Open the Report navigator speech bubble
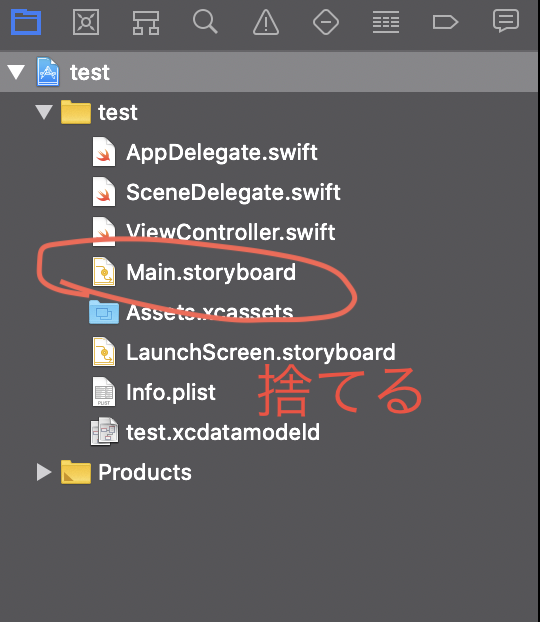 pos(506,21)
